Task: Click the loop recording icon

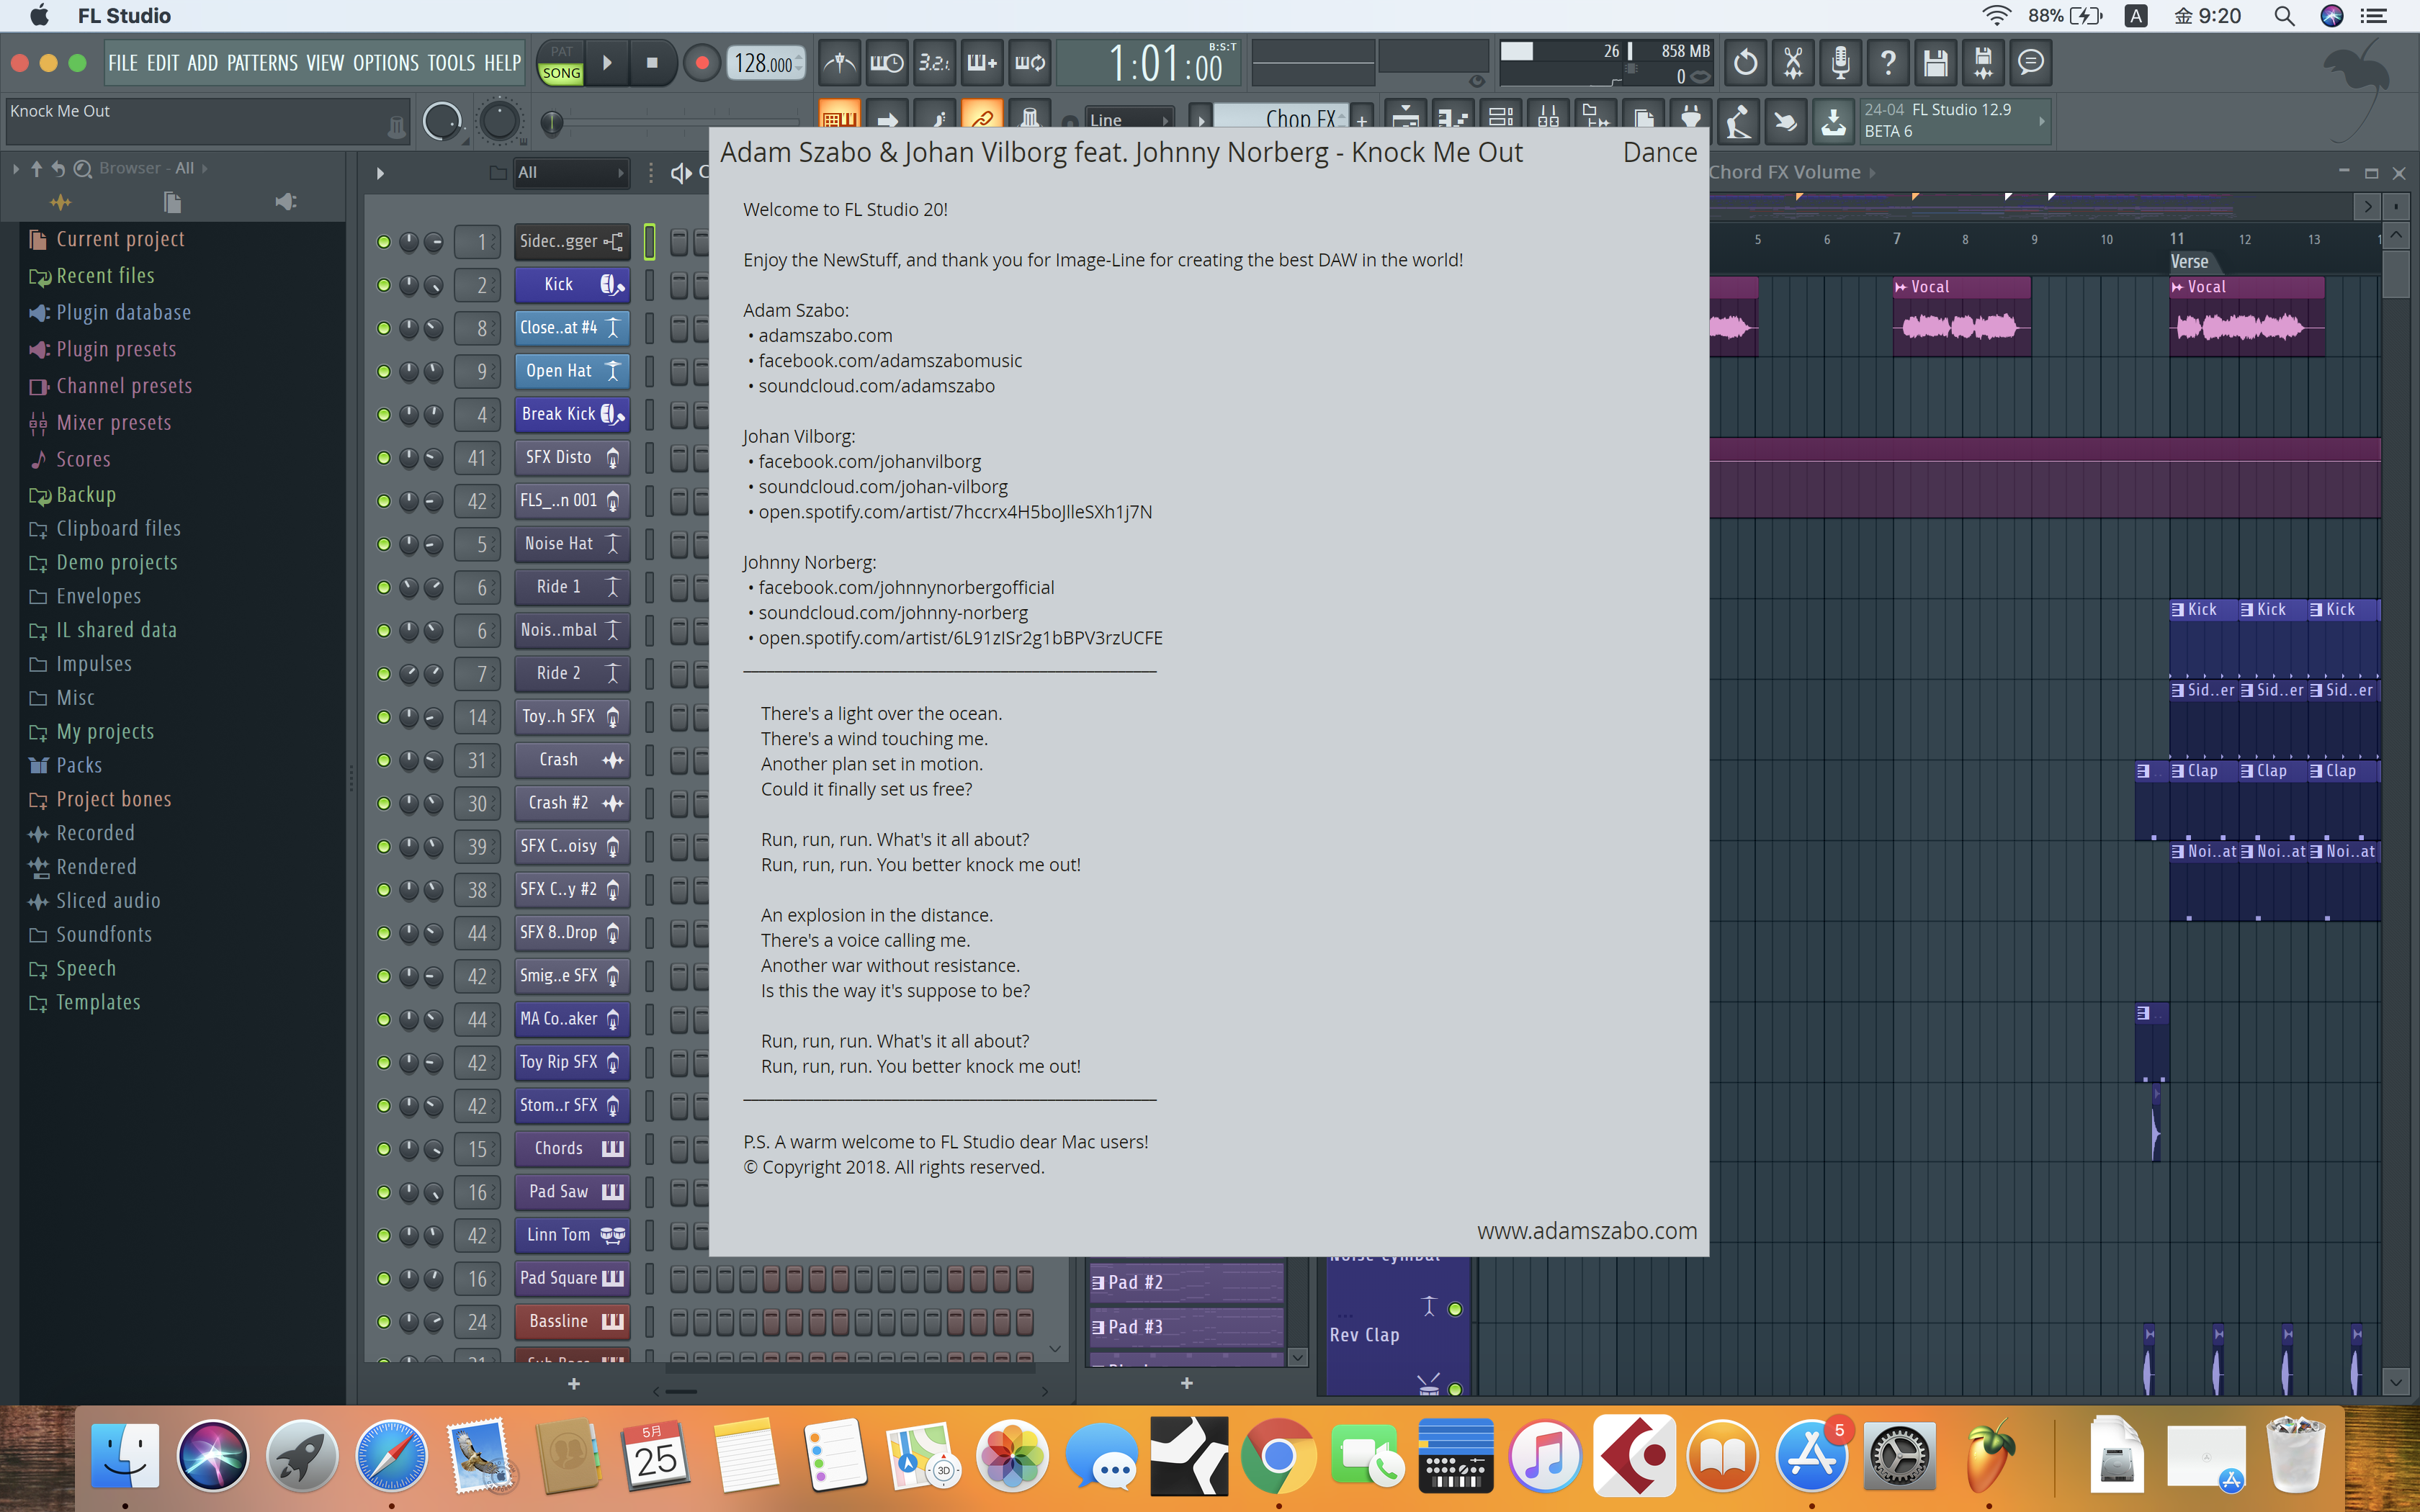Action: pyautogui.click(x=1030, y=63)
